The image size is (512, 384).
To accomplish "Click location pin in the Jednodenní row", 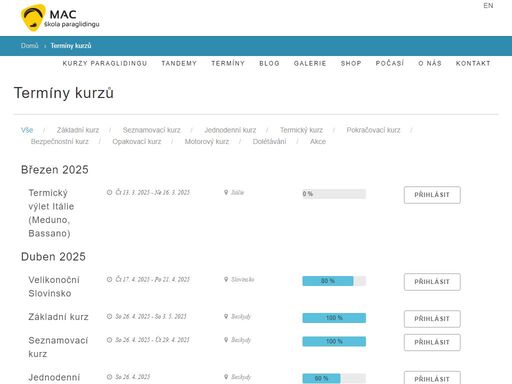I will point(226,377).
